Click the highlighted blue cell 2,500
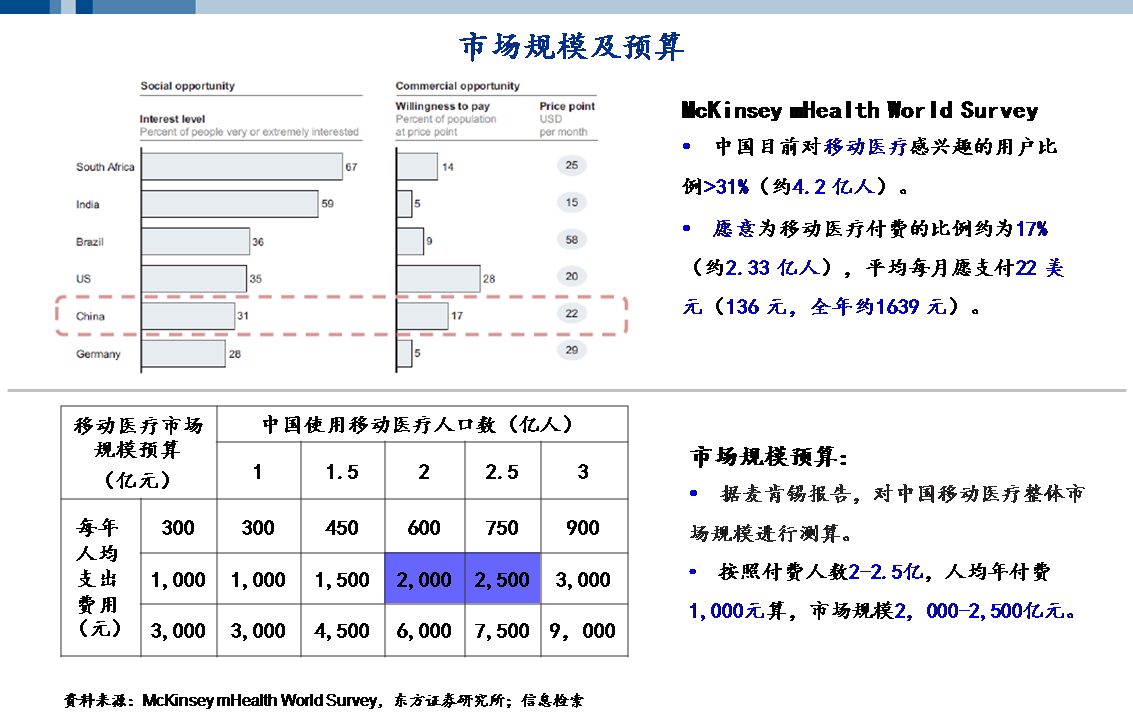The width and height of the screenshot is (1133, 720). 502,578
